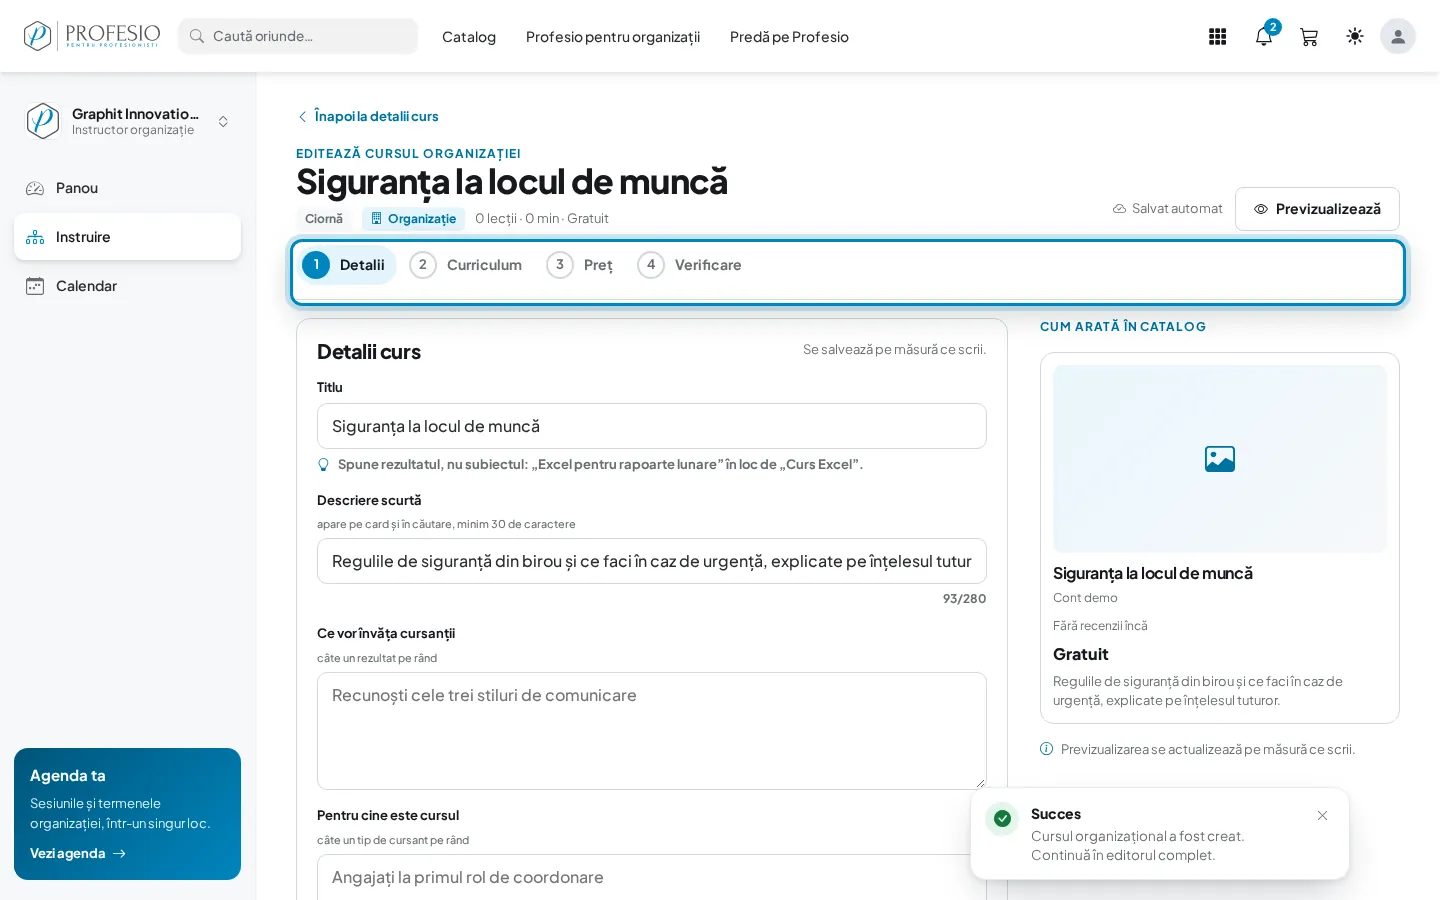Focus the Ce vor învăța cursanții textarea

(x=652, y=731)
